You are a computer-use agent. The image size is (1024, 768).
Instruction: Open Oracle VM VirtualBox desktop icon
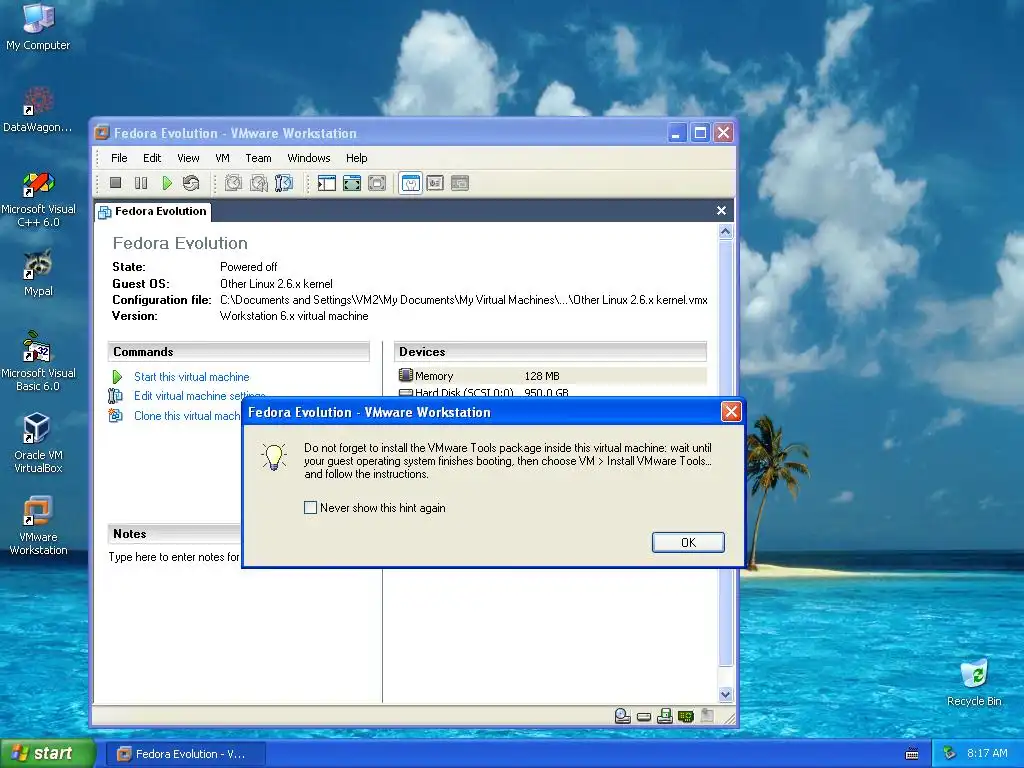click(38, 443)
